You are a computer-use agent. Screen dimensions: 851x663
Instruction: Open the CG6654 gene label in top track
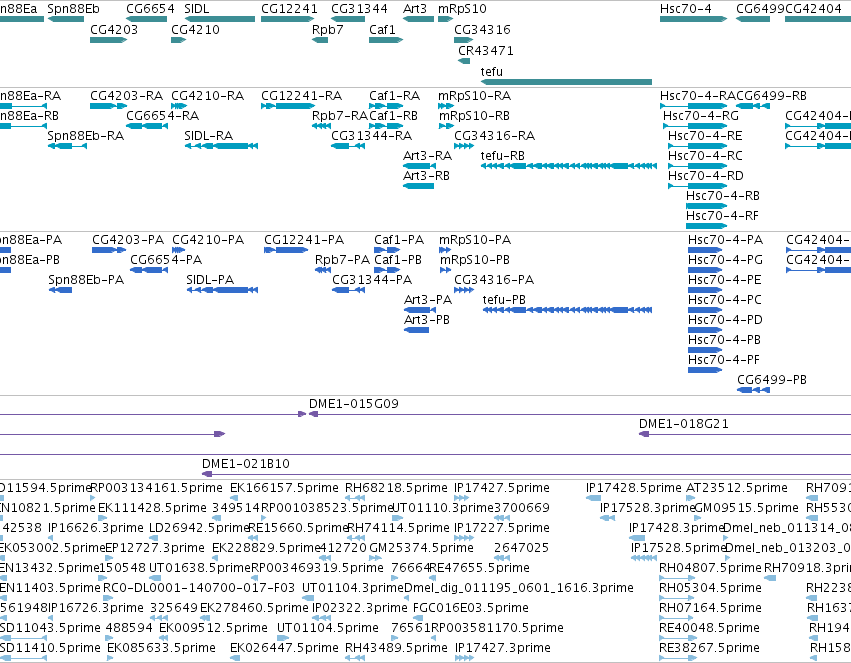150,9
